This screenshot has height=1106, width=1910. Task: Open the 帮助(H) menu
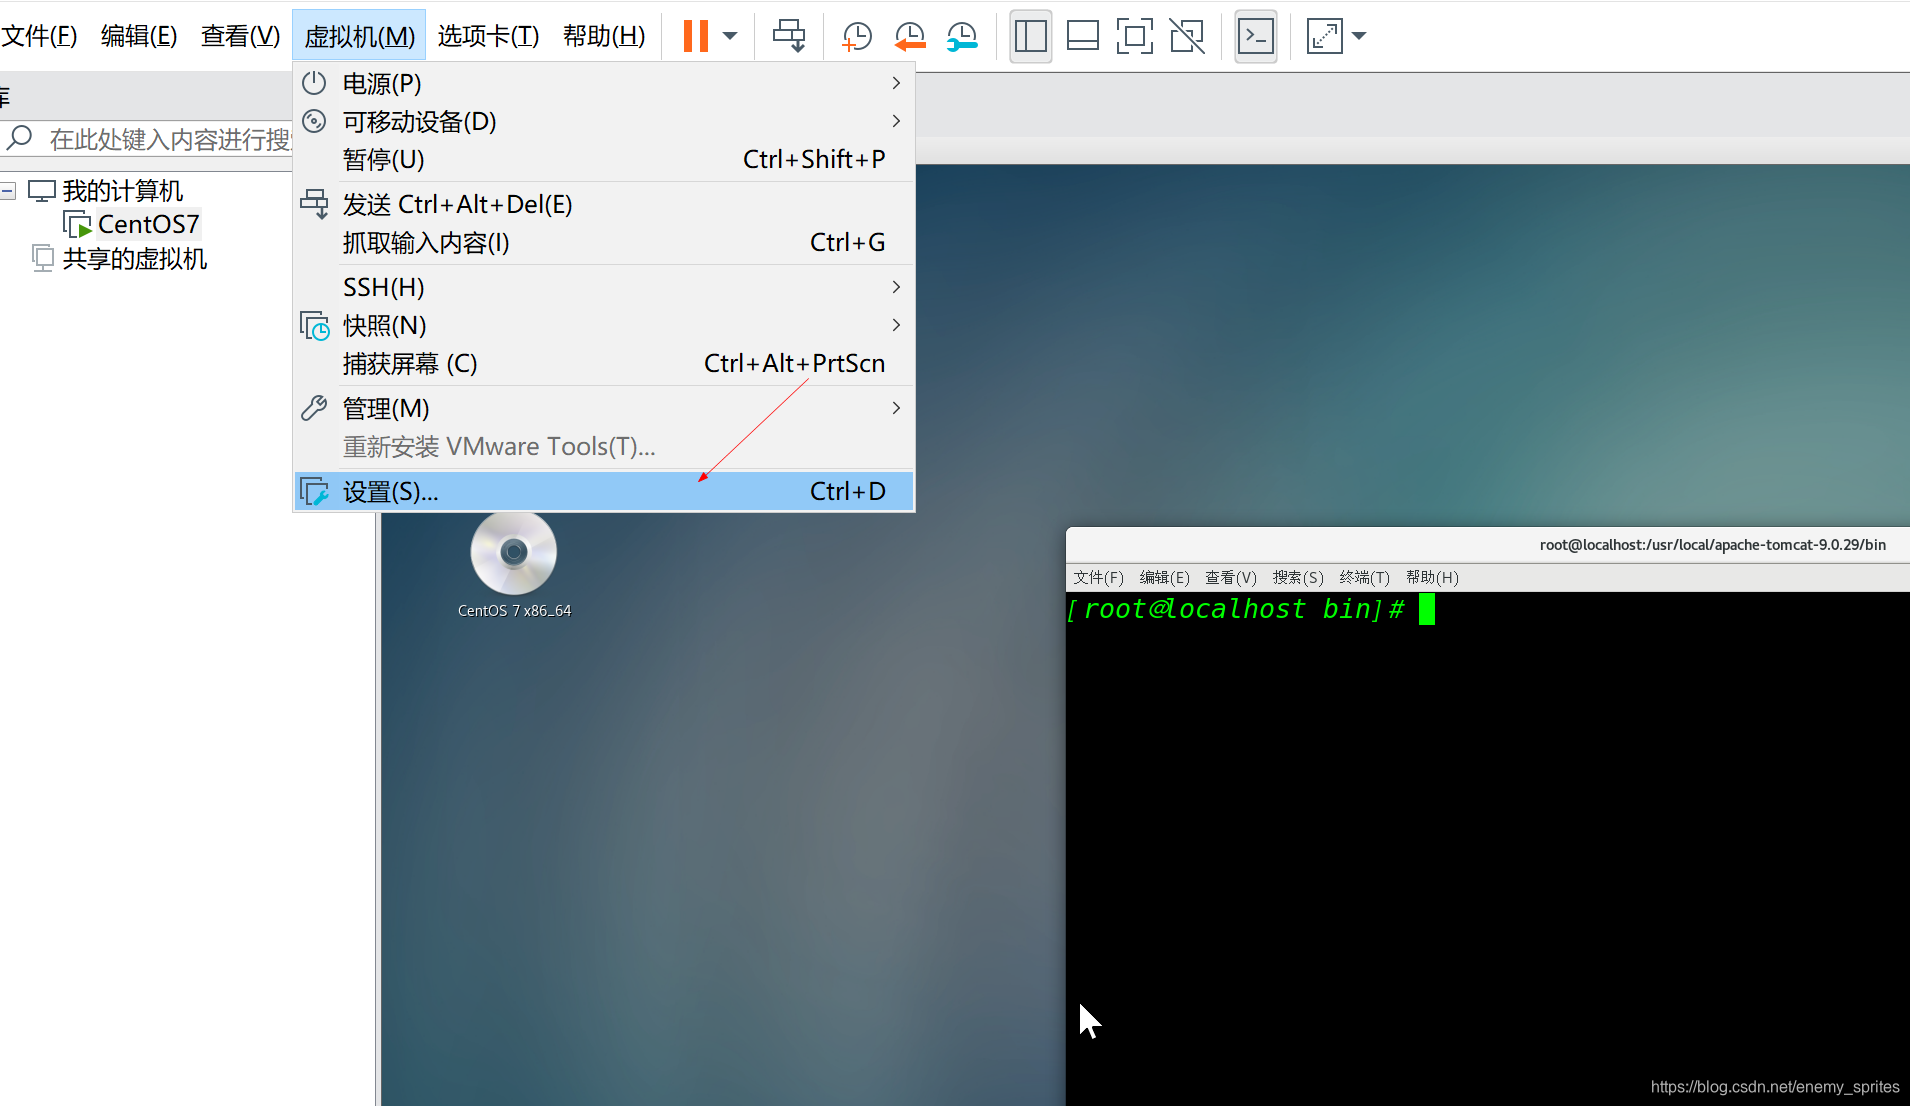[x=604, y=36]
